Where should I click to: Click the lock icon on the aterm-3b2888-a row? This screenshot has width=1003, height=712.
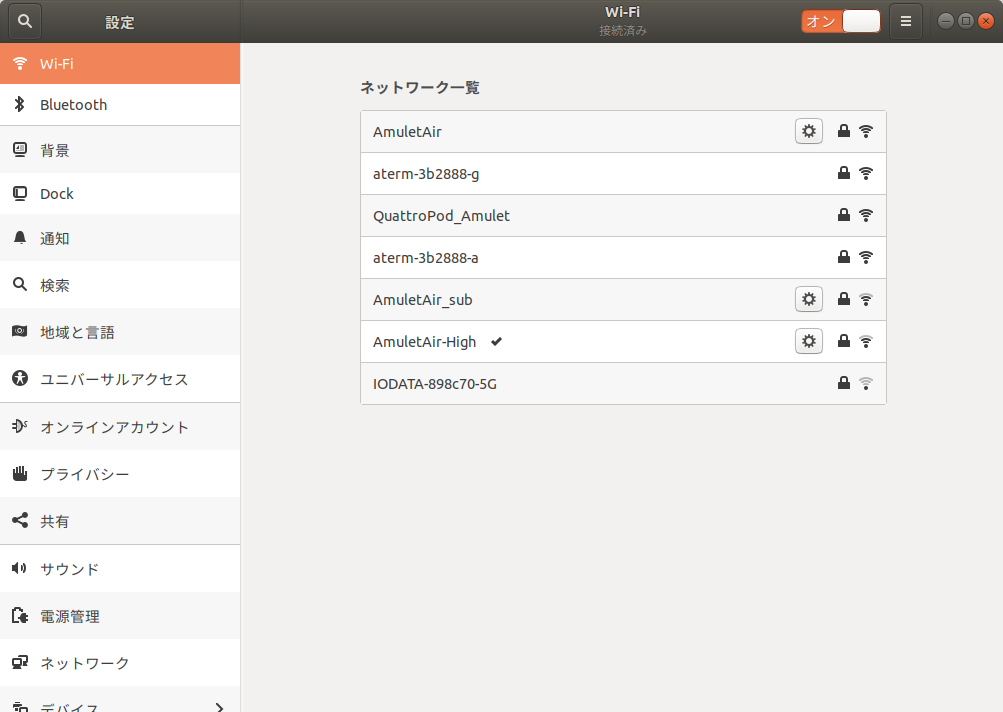pyautogui.click(x=844, y=257)
